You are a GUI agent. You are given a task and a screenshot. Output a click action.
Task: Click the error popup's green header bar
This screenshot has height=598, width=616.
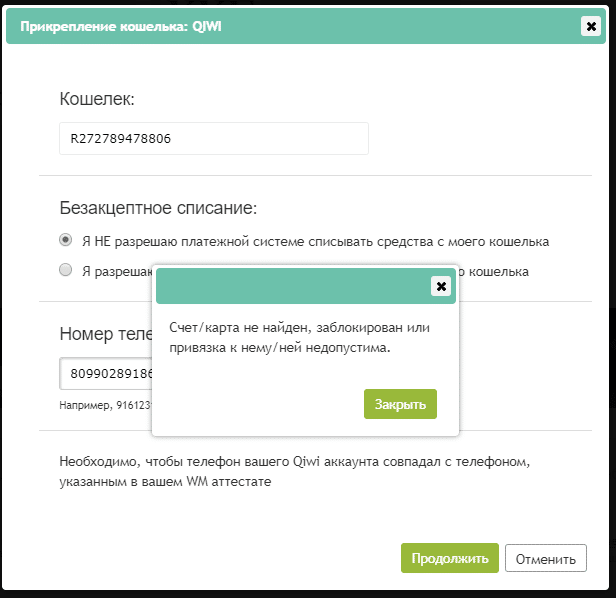pyautogui.click(x=290, y=286)
